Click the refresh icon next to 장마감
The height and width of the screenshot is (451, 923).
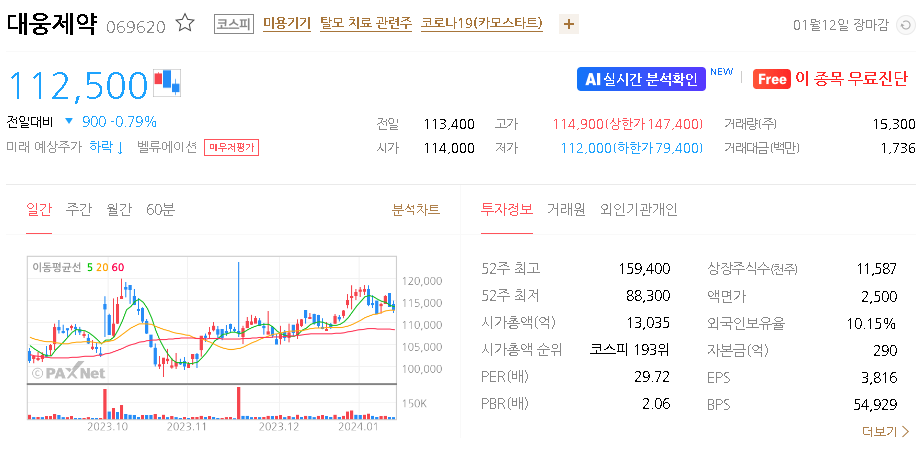pos(904,25)
